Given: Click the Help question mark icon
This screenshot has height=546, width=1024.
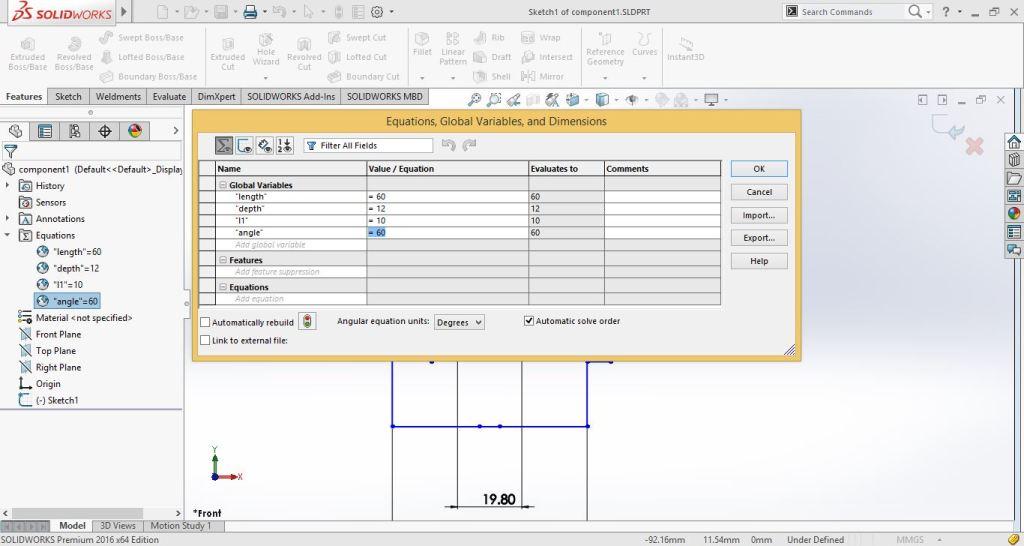Looking at the screenshot, I should coord(945,12).
